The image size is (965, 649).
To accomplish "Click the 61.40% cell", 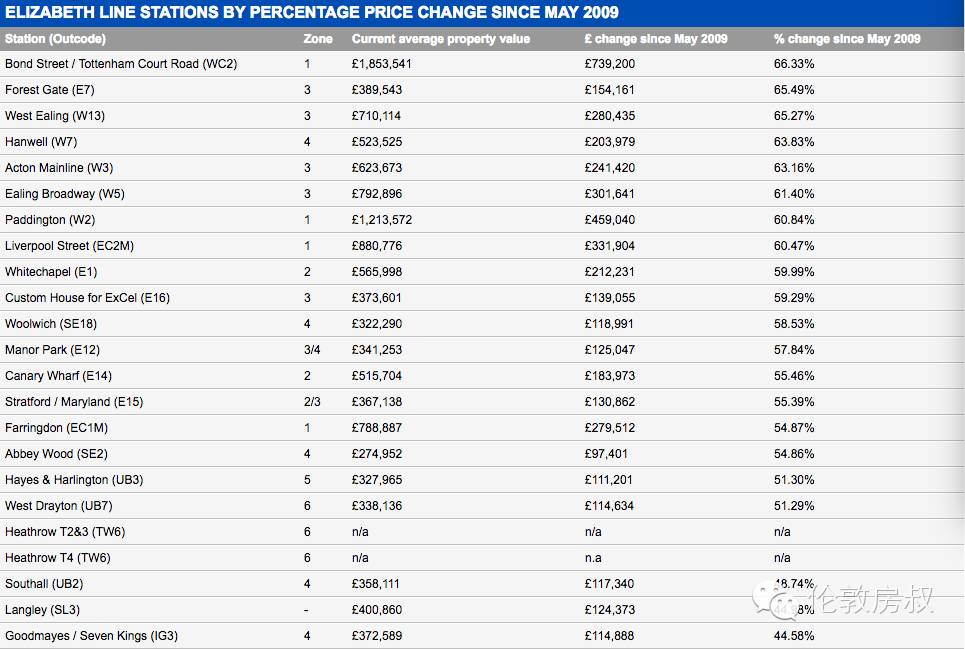I will tap(794, 194).
